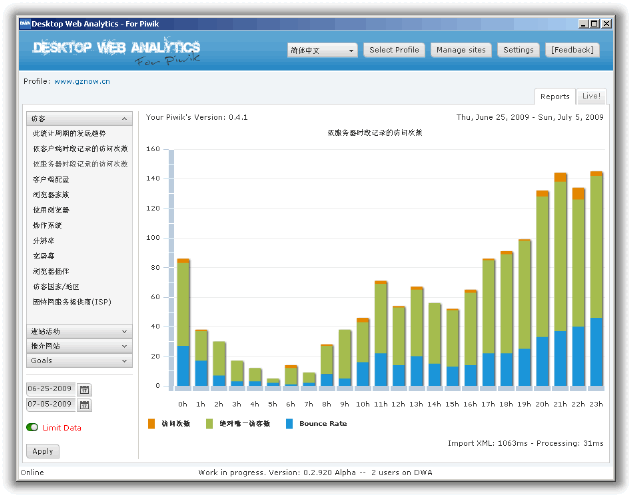This screenshot has width=632, height=497.
Task: Open the www.gznow.cn profile link
Action: (82, 81)
